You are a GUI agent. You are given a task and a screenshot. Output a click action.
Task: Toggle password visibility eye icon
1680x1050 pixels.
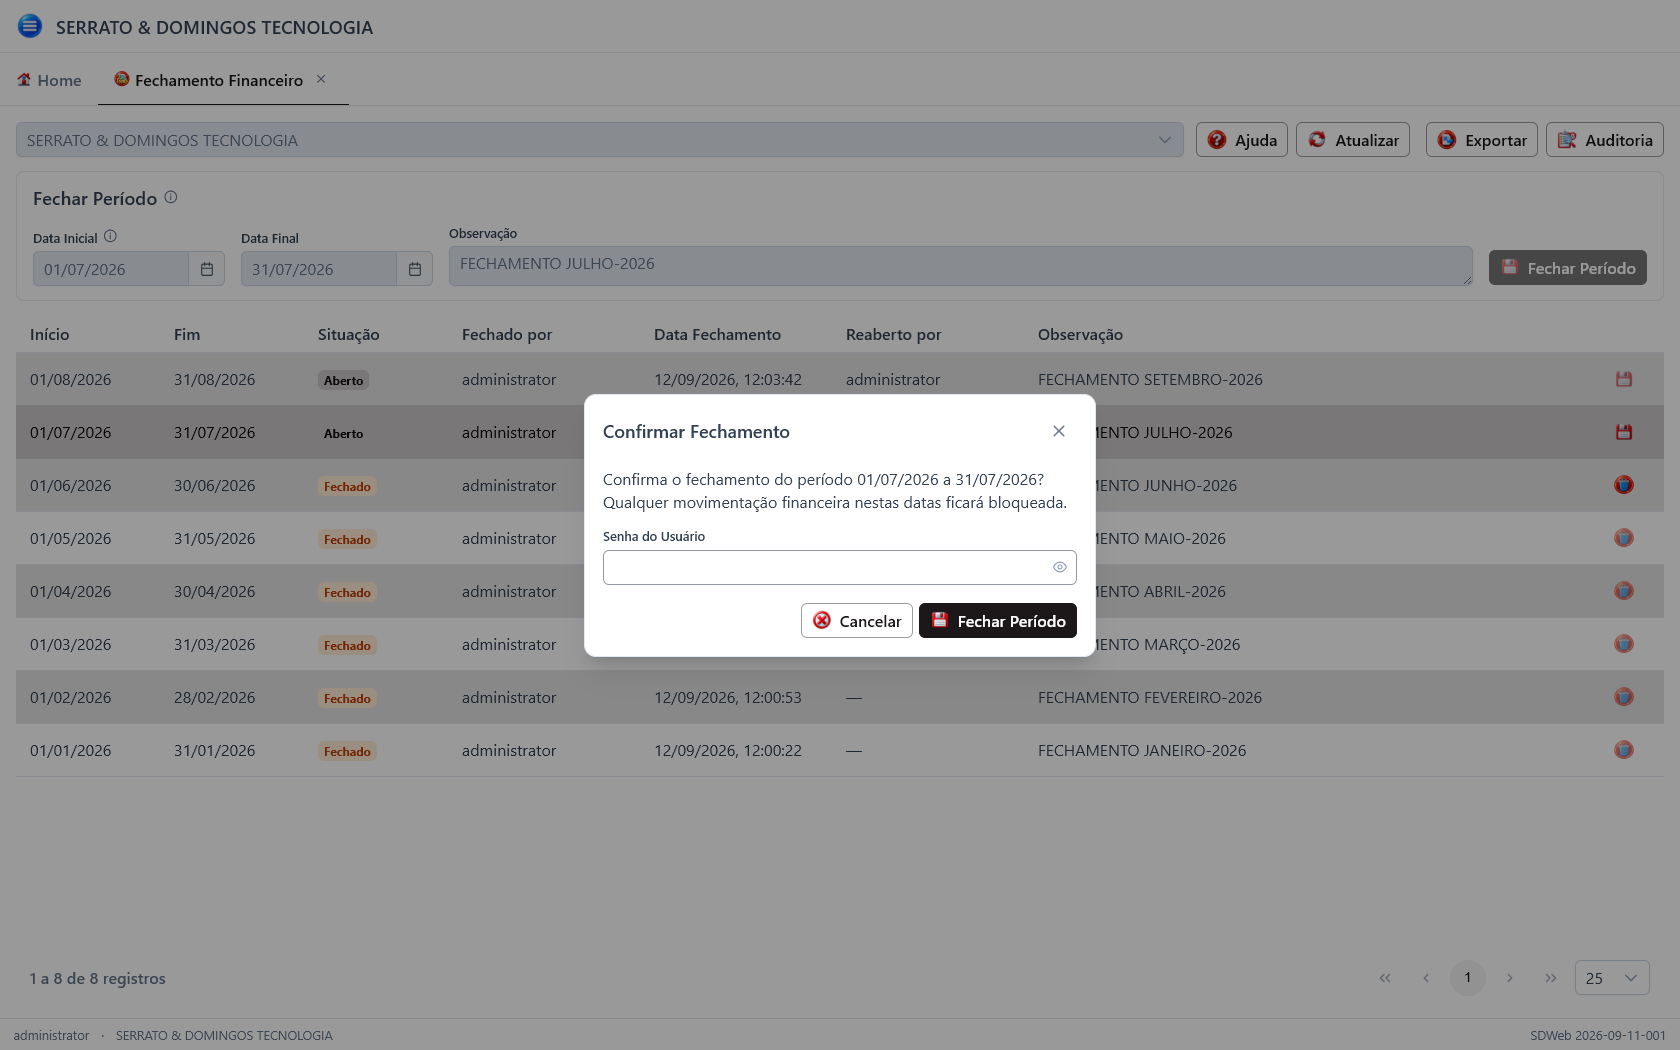coord(1059,567)
